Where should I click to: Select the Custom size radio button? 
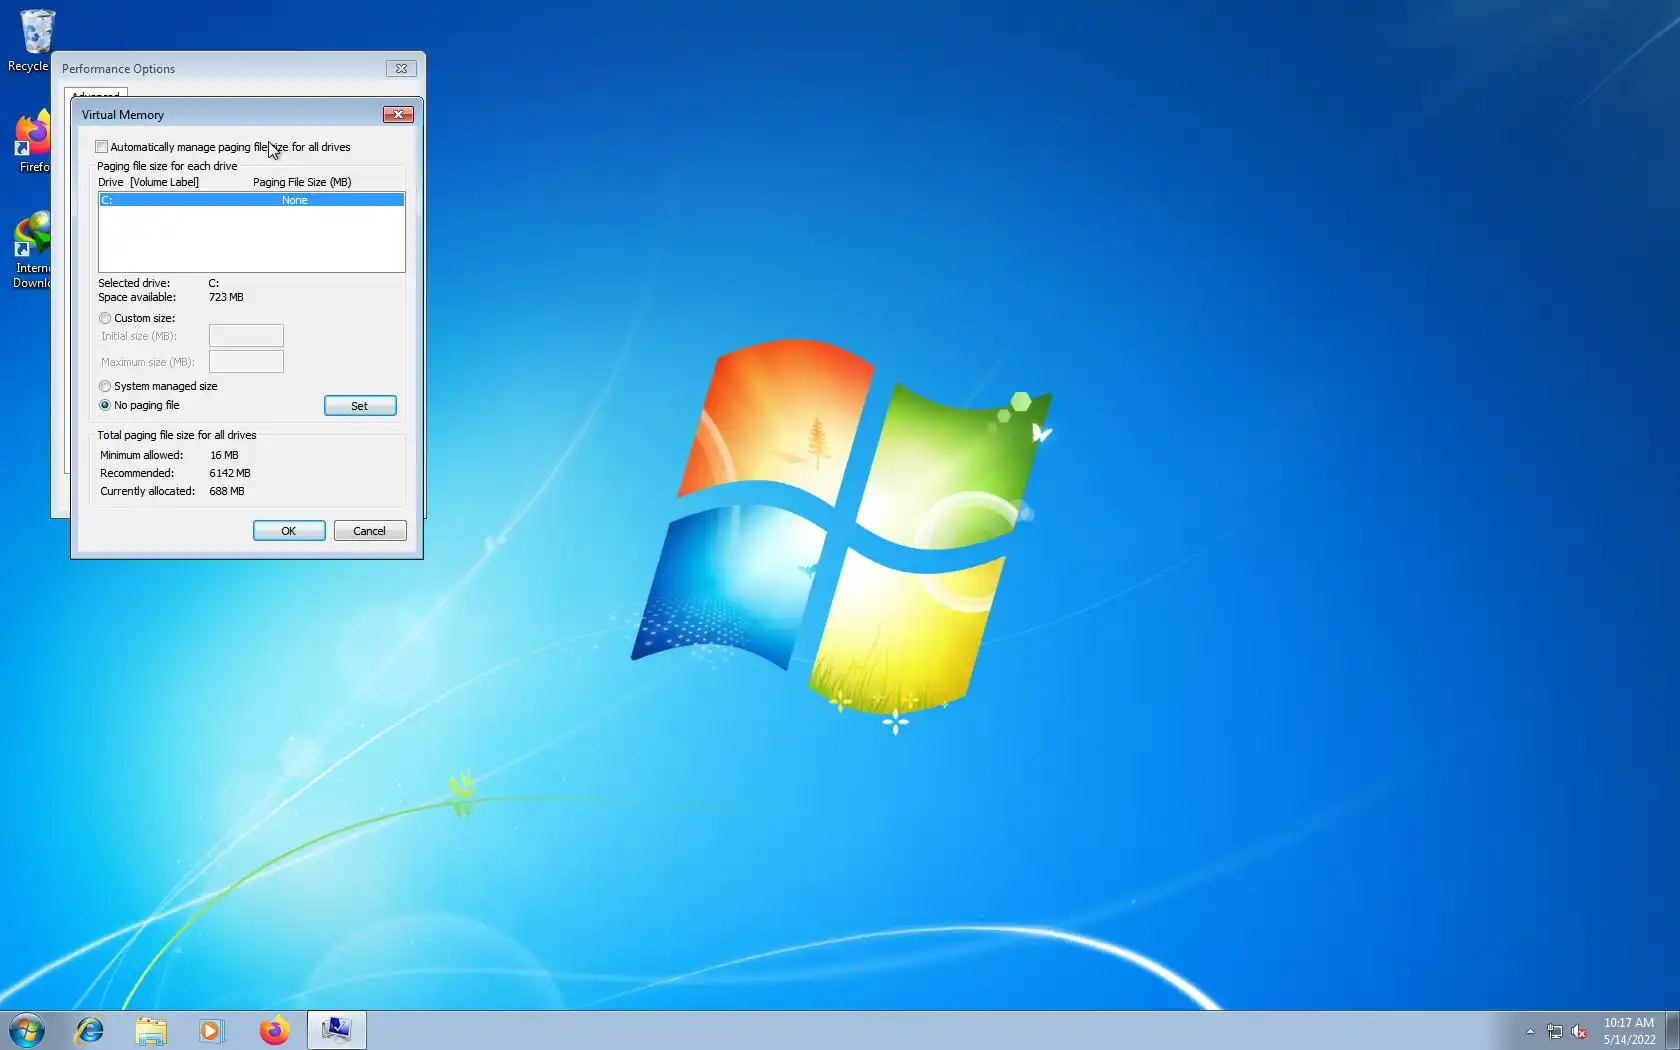click(105, 318)
